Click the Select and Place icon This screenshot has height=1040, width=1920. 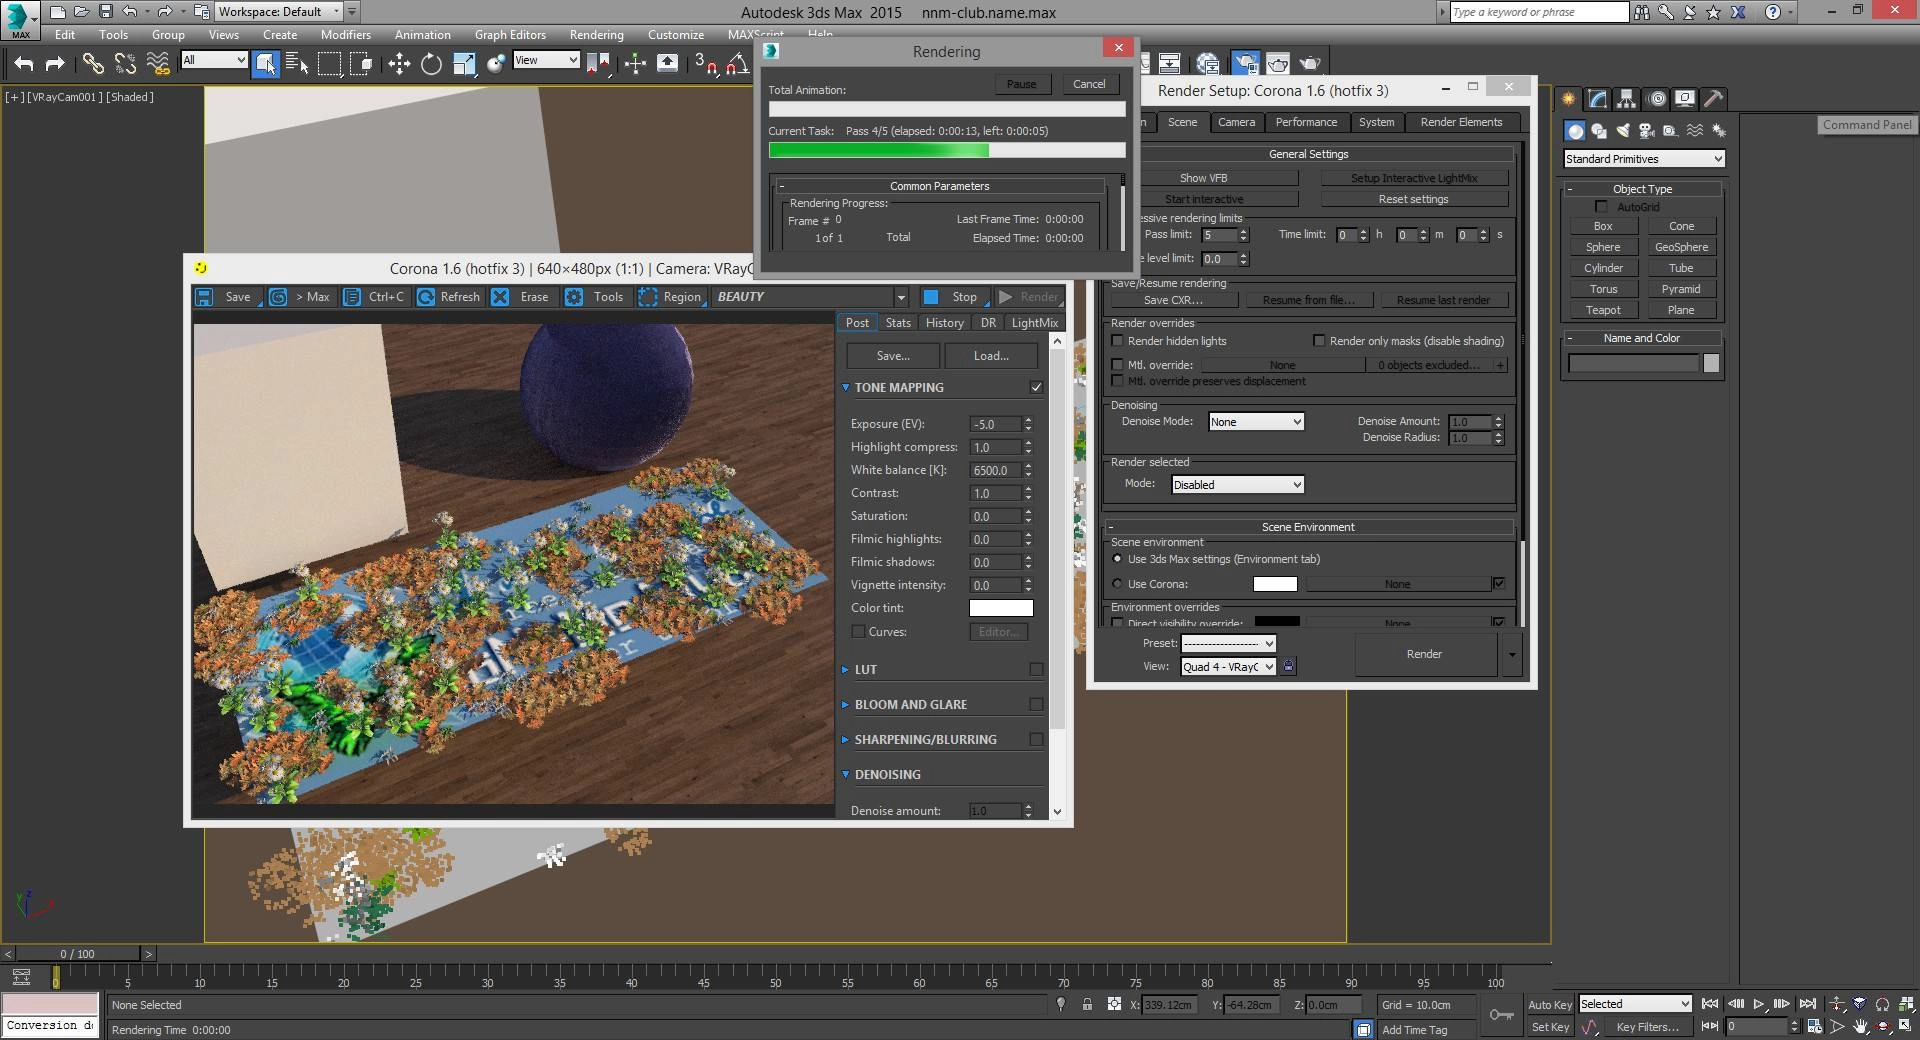pyautogui.click(x=496, y=64)
